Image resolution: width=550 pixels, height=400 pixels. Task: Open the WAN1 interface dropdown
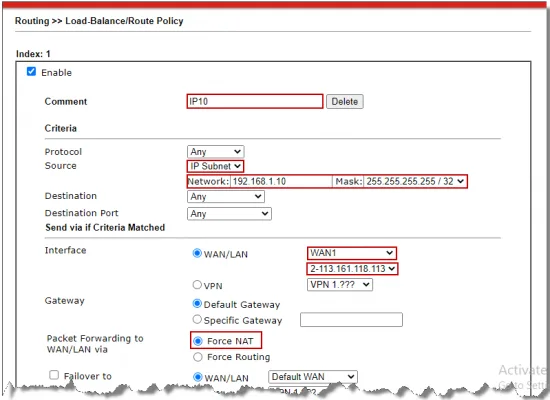click(x=351, y=253)
